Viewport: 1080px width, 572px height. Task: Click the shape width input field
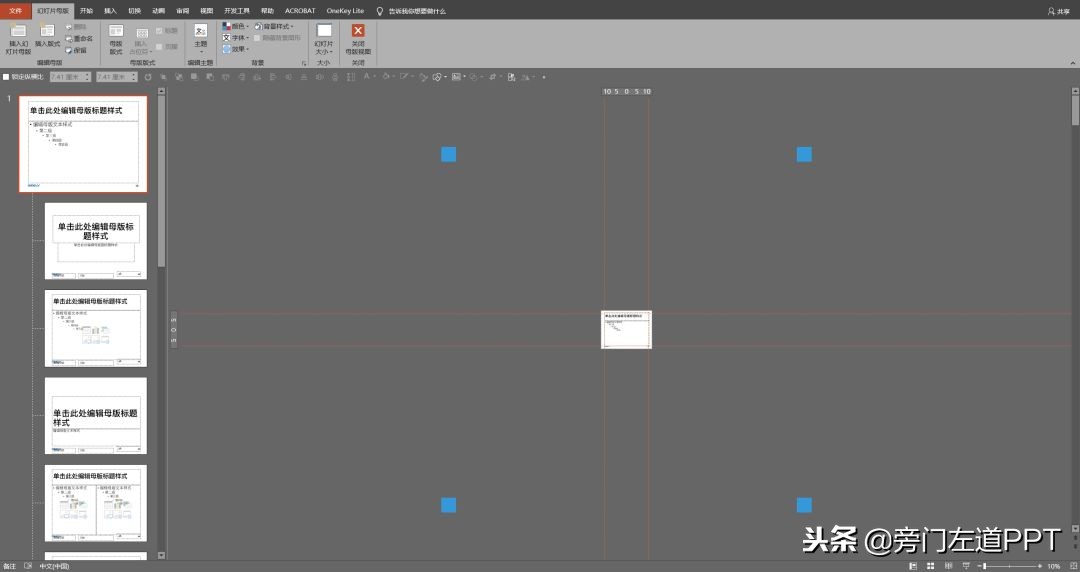point(116,77)
